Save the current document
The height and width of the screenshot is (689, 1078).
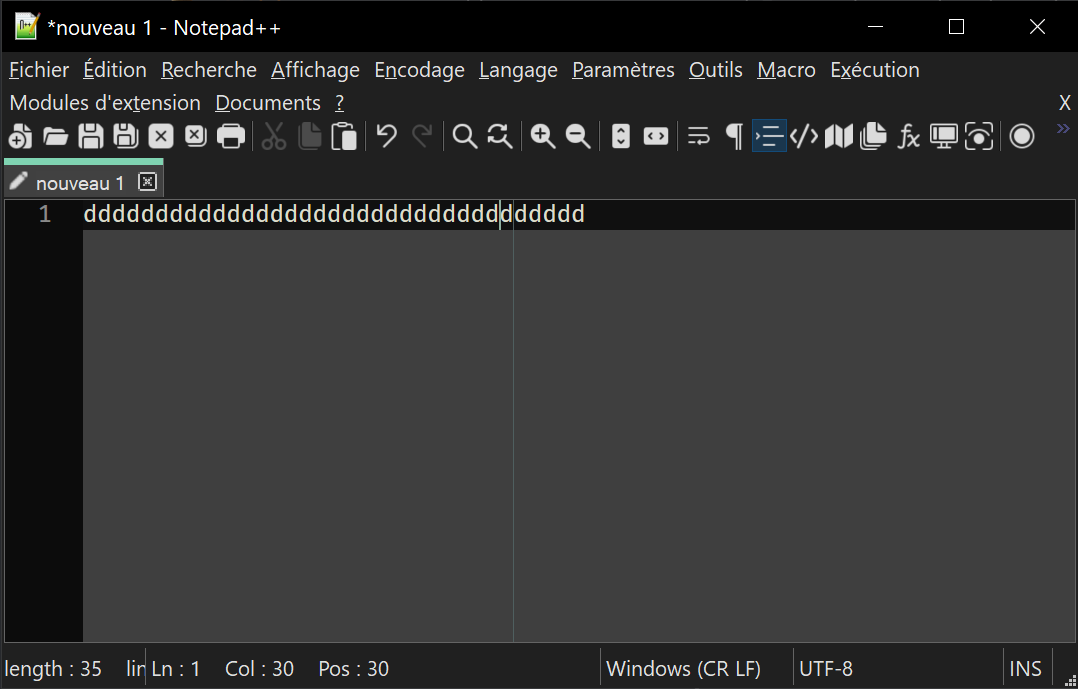[x=89, y=135]
